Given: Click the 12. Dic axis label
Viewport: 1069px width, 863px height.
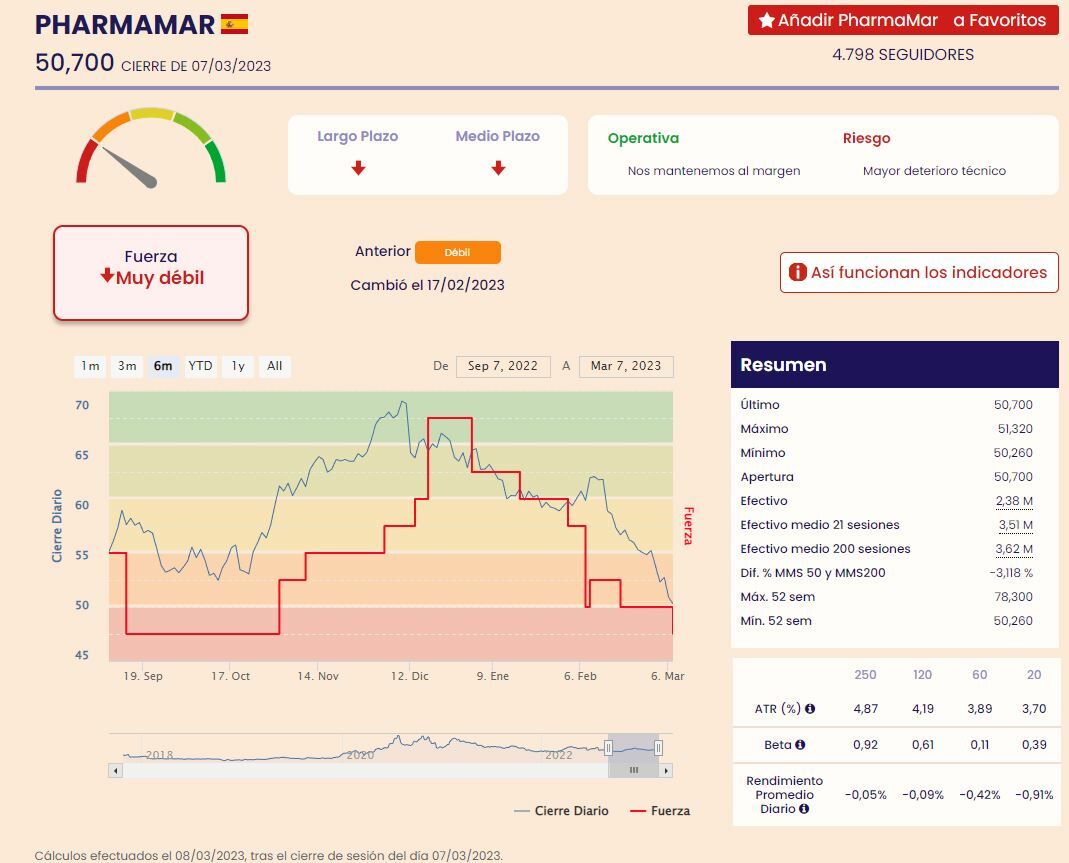Looking at the screenshot, I should pyautogui.click(x=410, y=676).
